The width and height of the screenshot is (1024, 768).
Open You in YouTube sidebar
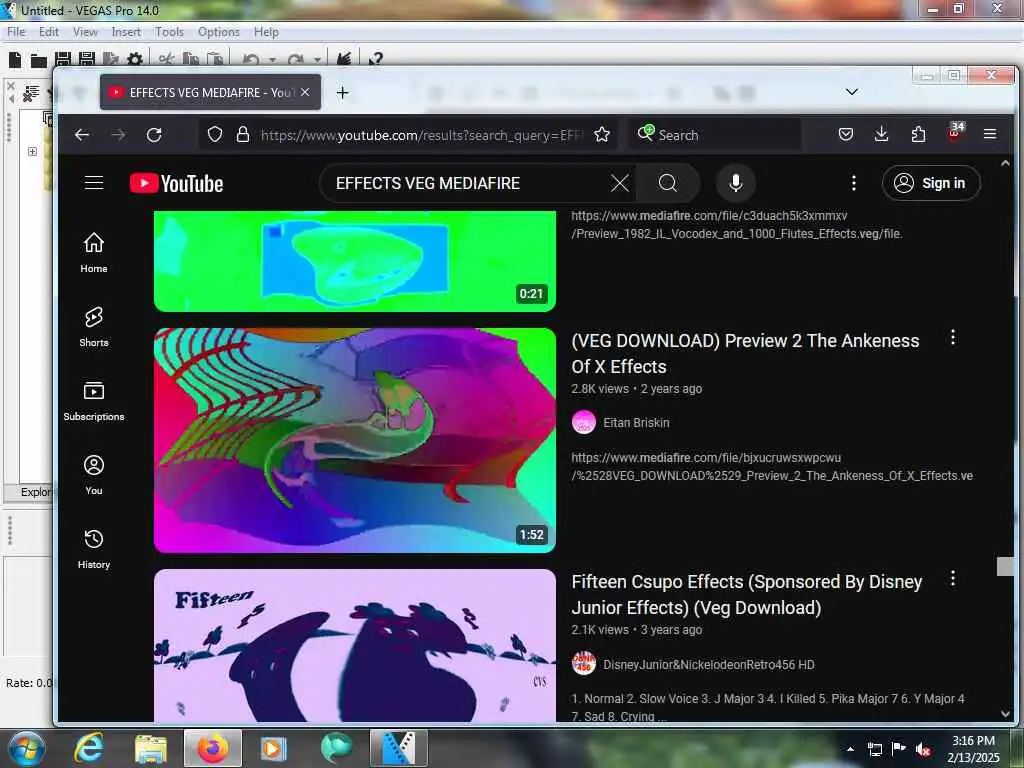pyautogui.click(x=94, y=475)
